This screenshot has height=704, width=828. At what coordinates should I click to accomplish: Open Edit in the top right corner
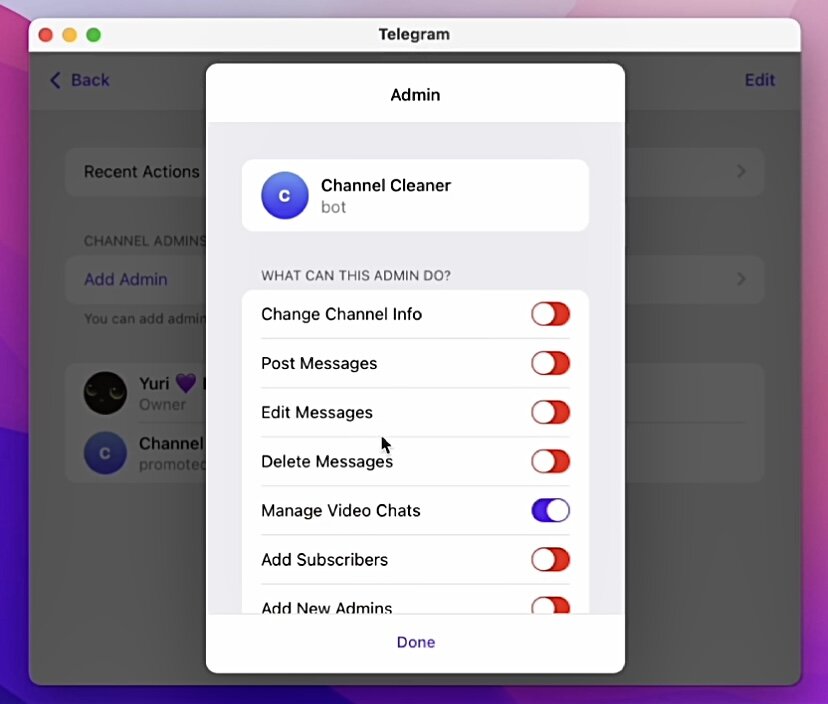(760, 80)
